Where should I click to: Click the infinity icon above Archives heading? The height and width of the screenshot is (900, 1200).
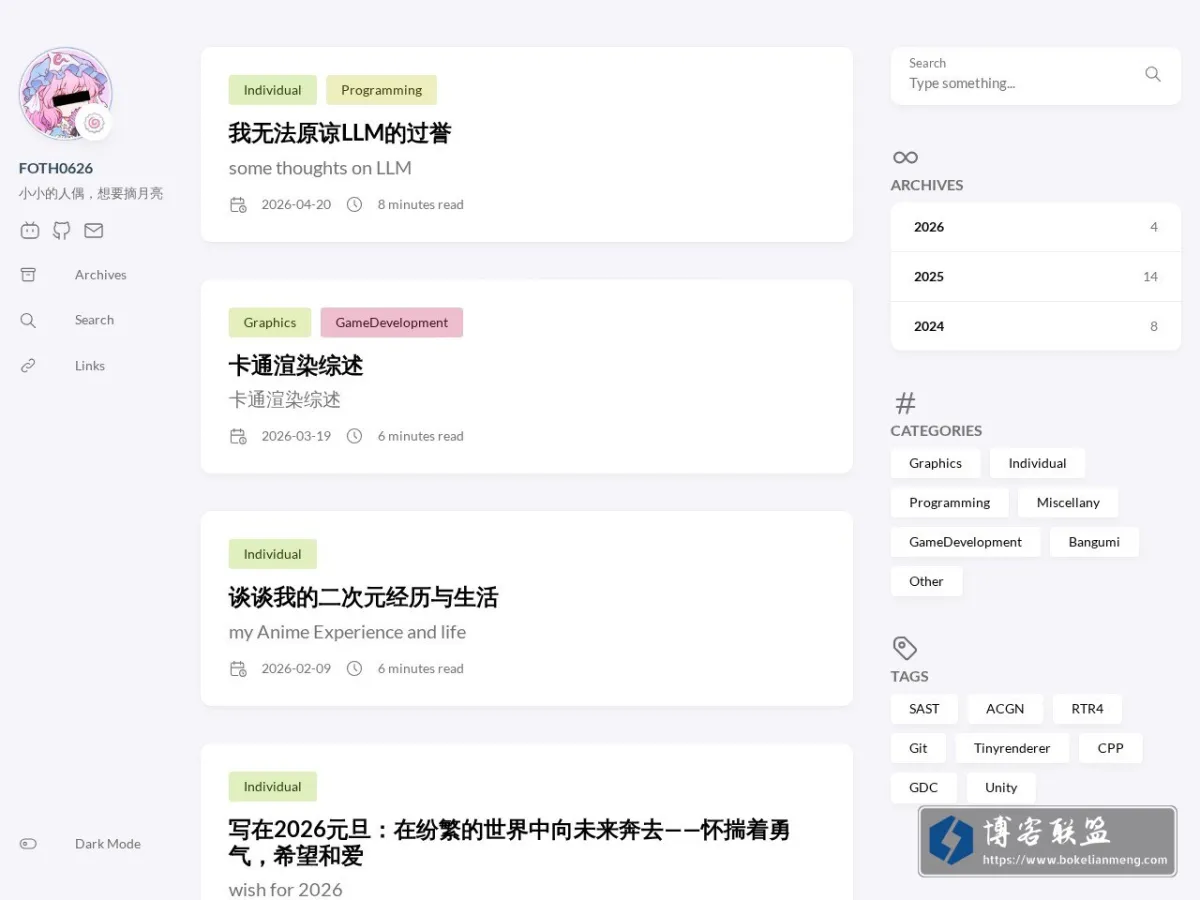905,157
